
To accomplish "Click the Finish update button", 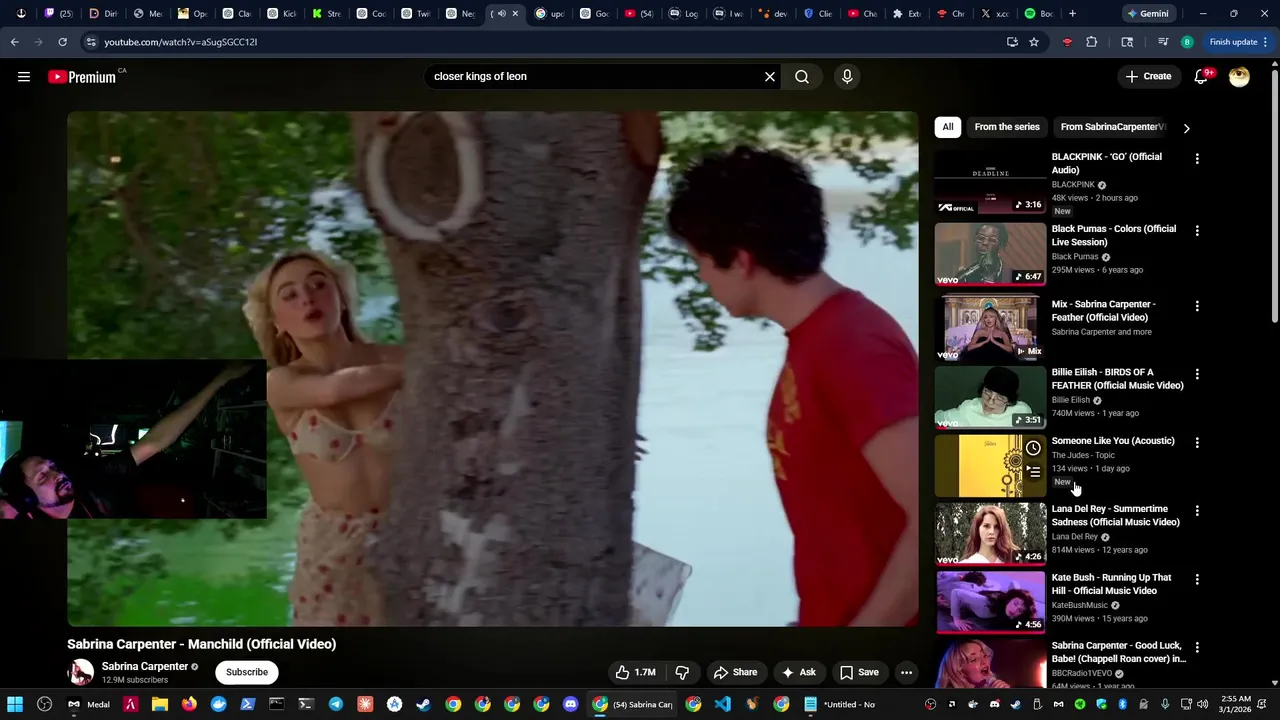I will [x=1238, y=42].
